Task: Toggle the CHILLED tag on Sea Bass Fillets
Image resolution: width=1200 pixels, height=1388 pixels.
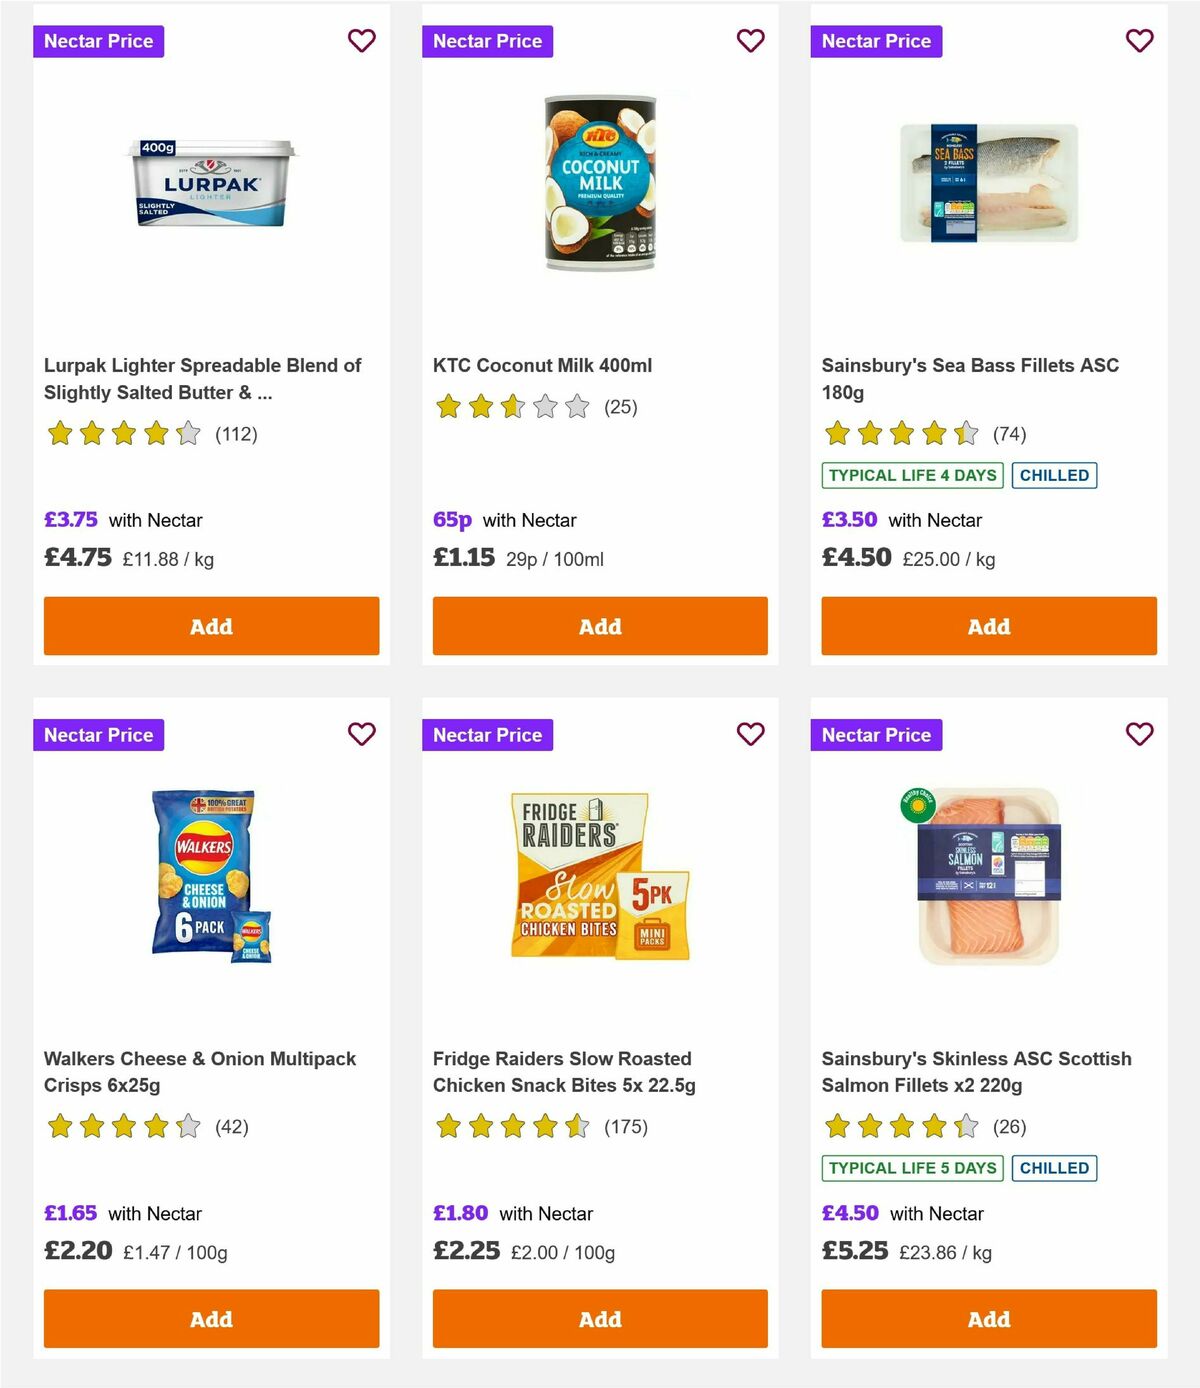Action: click(x=1054, y=475)
